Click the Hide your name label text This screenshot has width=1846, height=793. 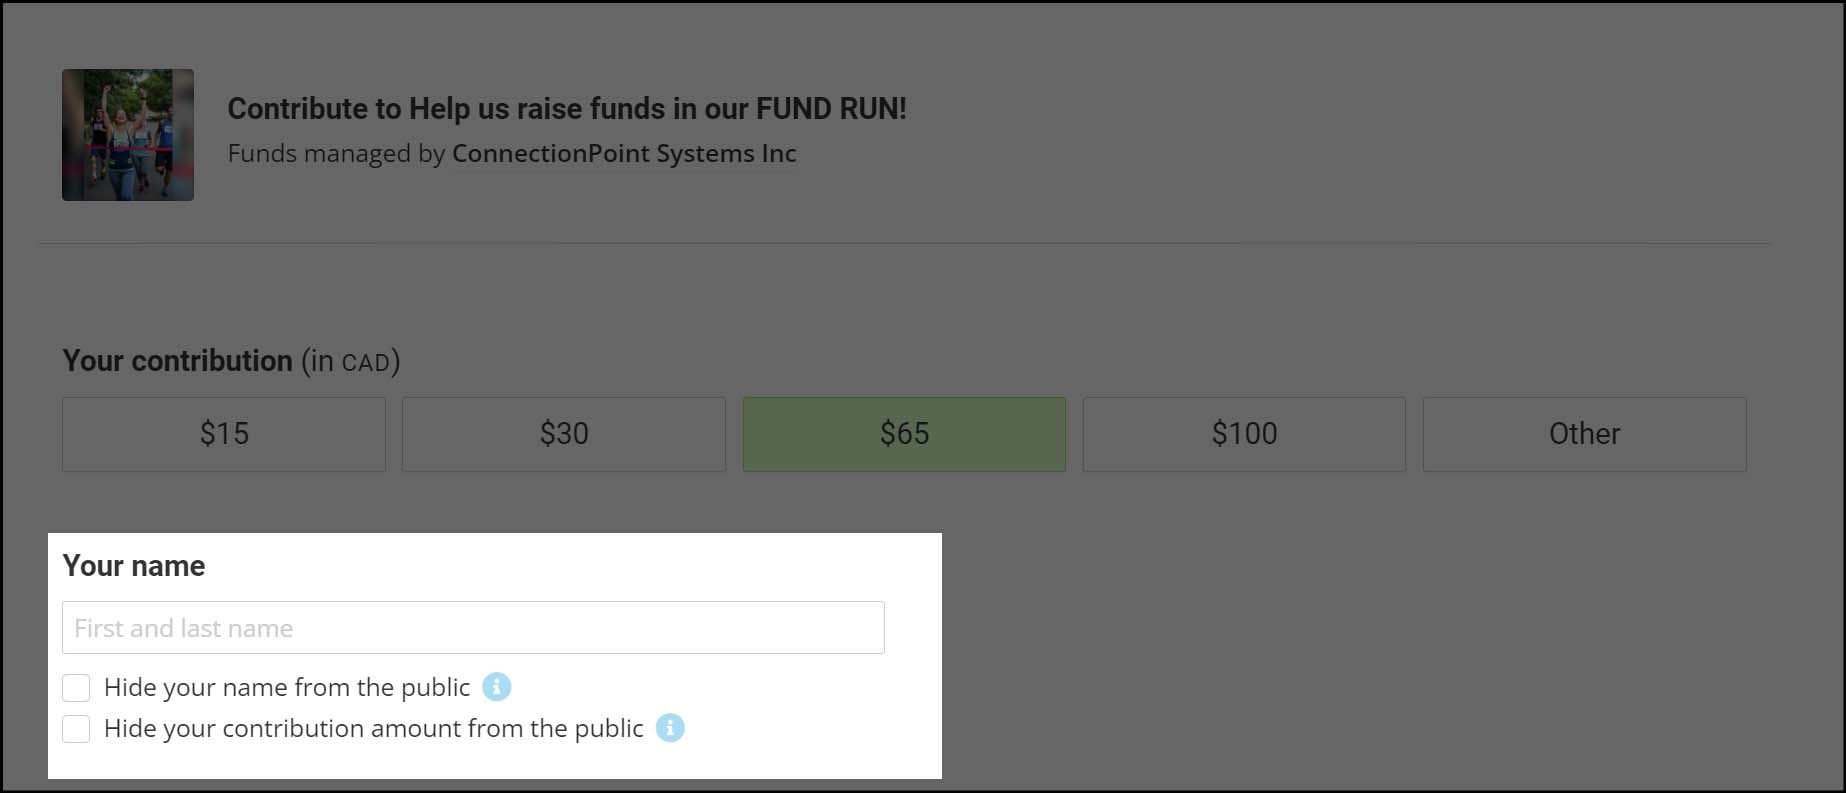287,688
